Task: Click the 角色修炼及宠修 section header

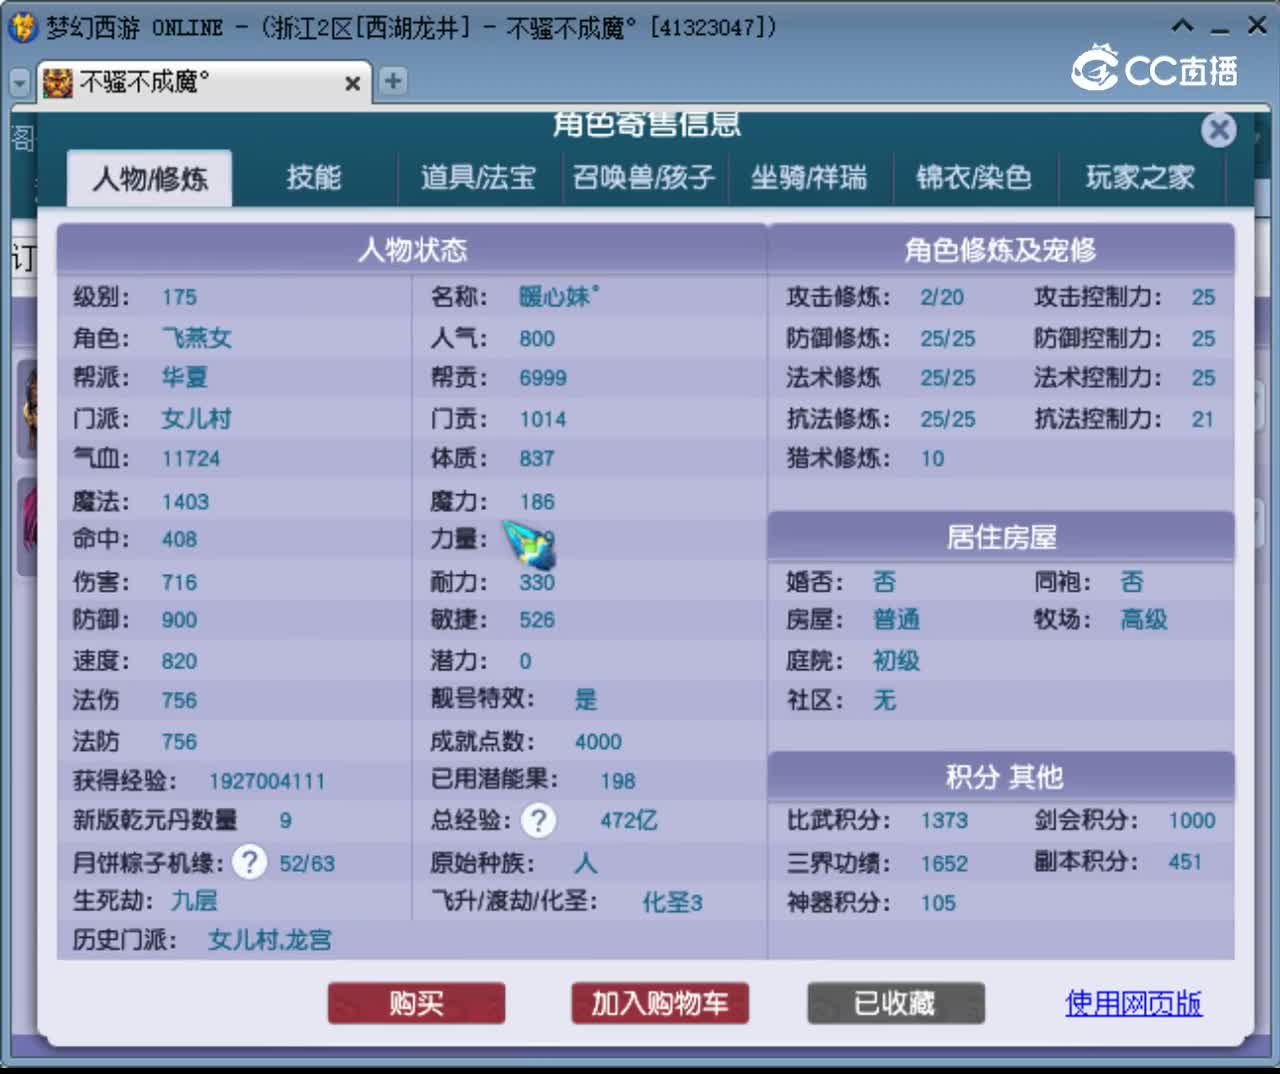Action: click(x=1000, y=249)
